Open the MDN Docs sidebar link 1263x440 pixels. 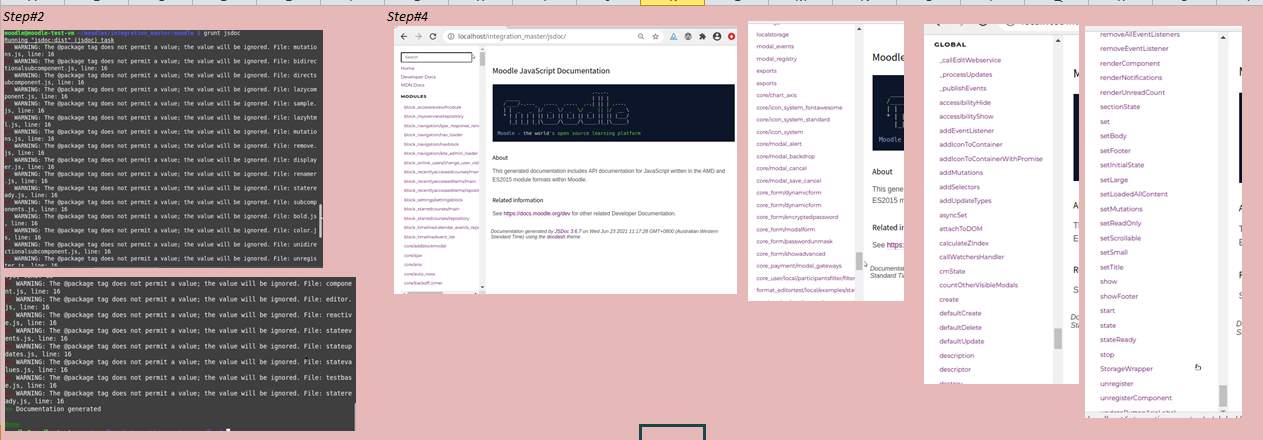click(x=412, y=85)
